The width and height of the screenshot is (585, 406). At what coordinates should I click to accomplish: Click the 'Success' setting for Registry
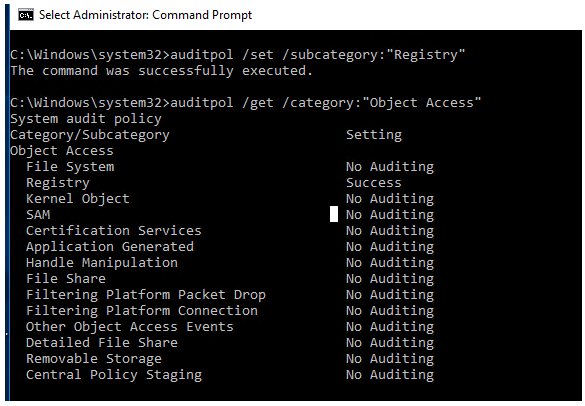[x=373, y=183]
